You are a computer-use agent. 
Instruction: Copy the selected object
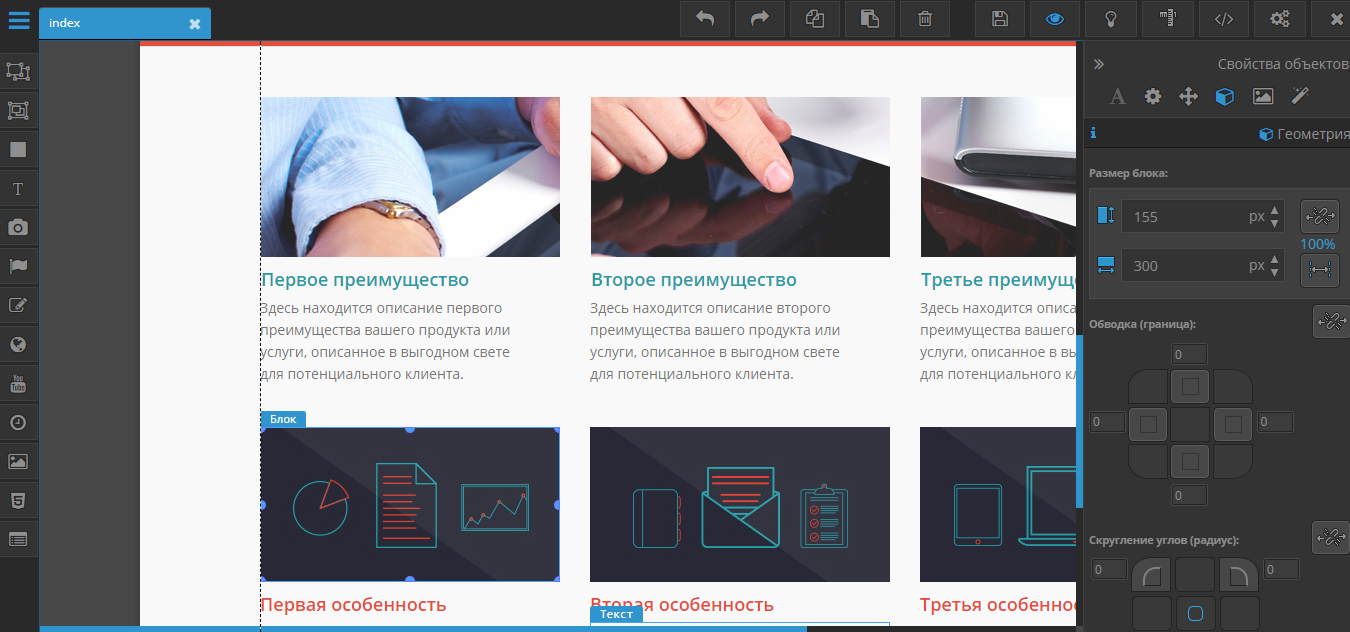pos(815,19)
